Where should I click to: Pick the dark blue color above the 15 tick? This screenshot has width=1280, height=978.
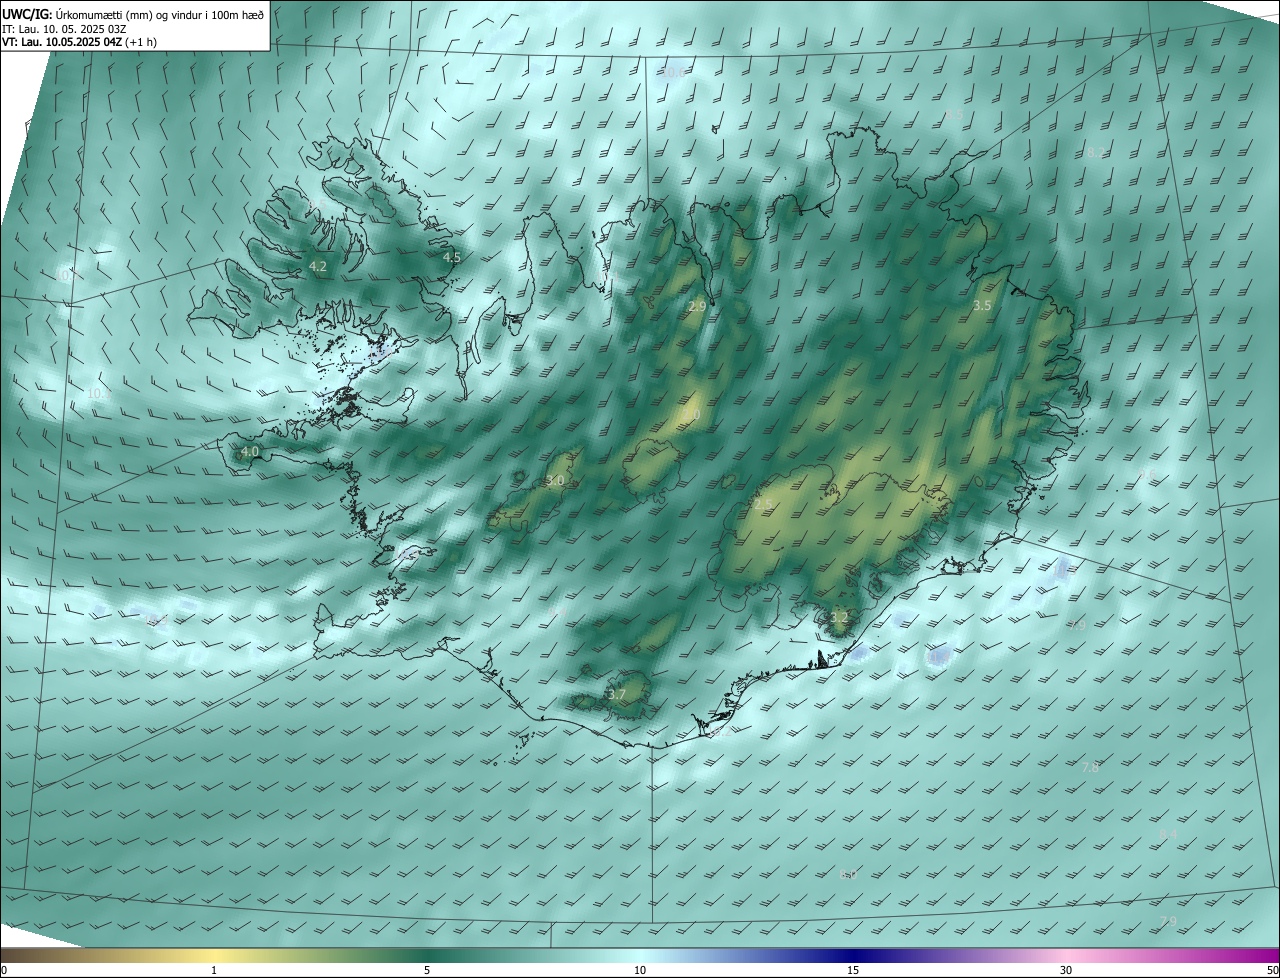[853, 955]
